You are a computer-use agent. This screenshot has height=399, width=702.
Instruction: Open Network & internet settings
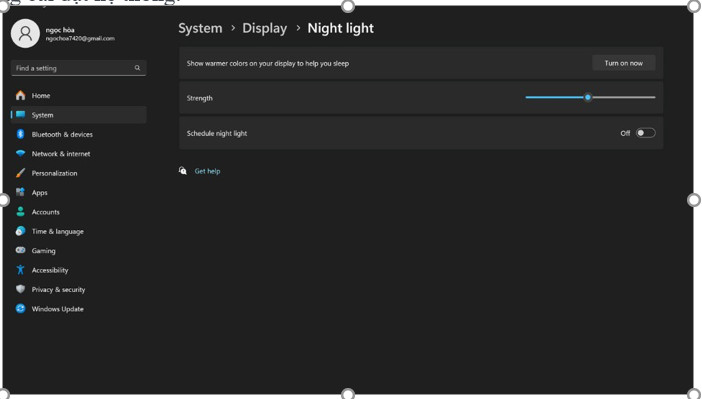(x=78, y=154)
